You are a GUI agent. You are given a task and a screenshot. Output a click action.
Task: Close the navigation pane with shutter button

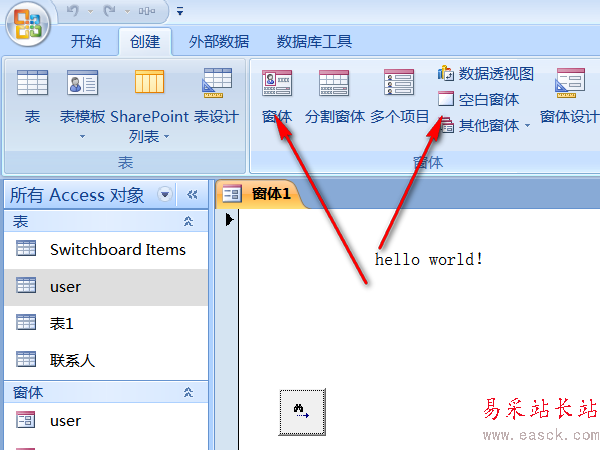click(192, 194)
